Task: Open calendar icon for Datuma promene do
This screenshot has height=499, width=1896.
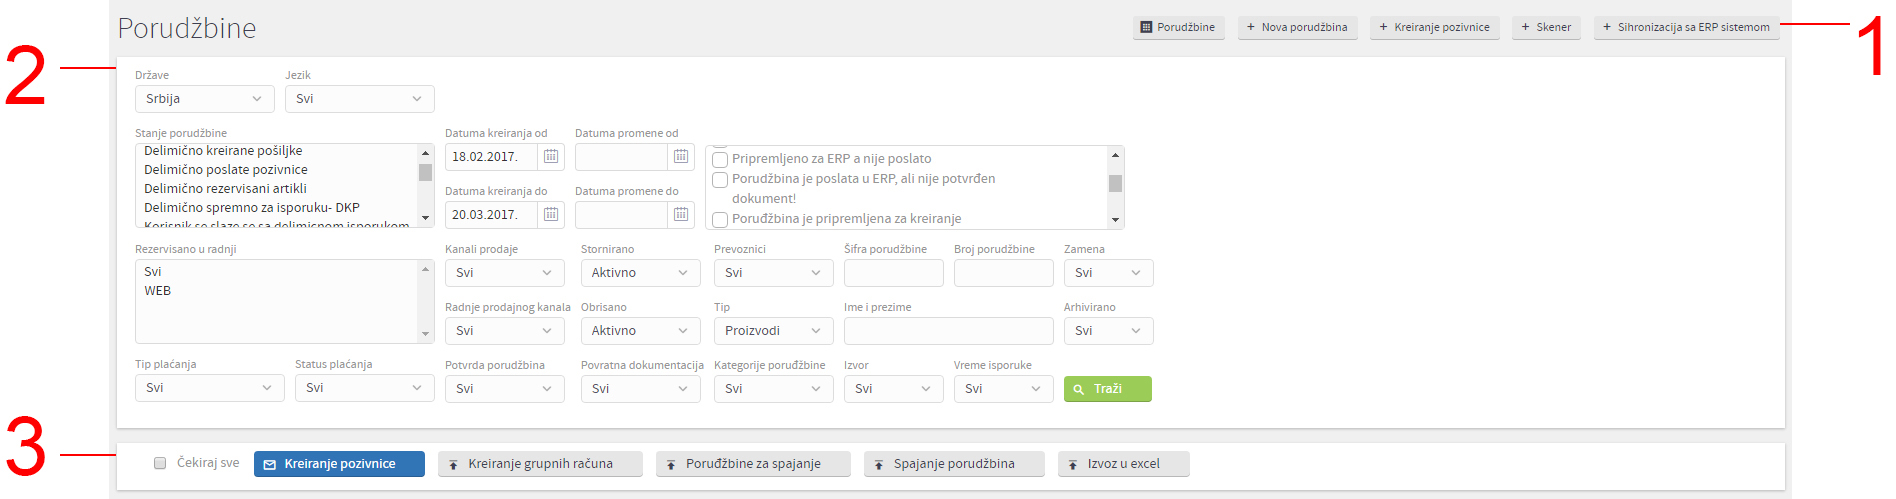Action: (681, 215)
